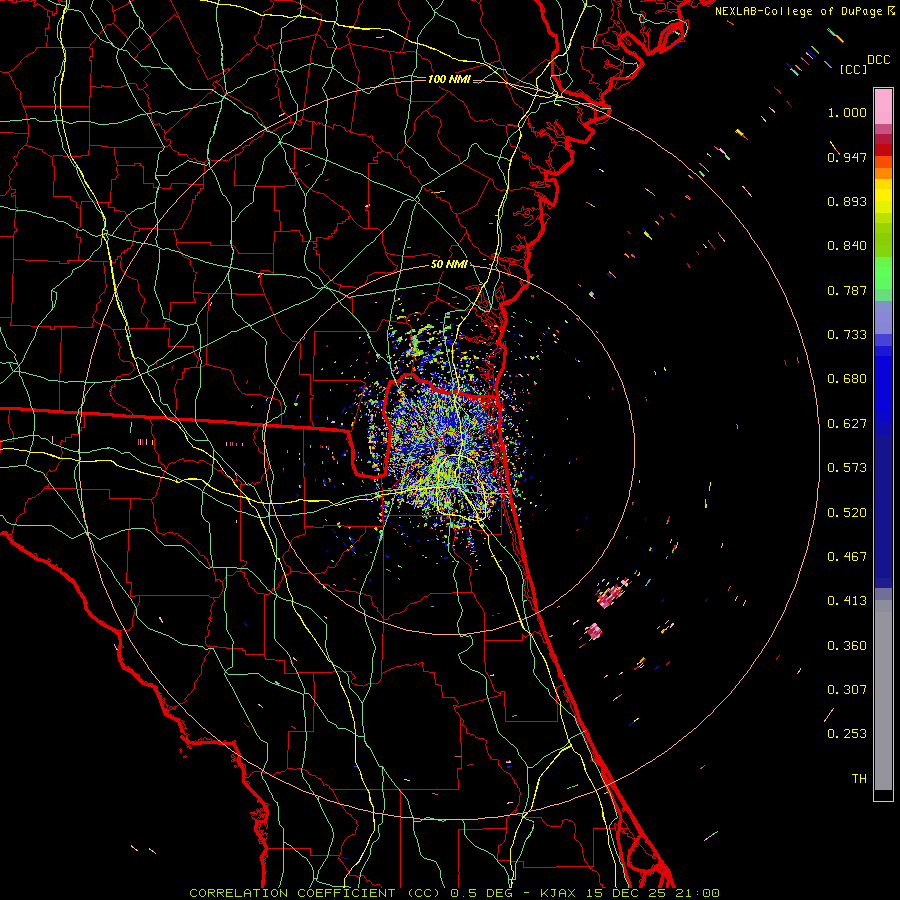This screenshot has width=900, height=900.
Task: Click the DCC label above color bar
Action: [x=878, y=59]
